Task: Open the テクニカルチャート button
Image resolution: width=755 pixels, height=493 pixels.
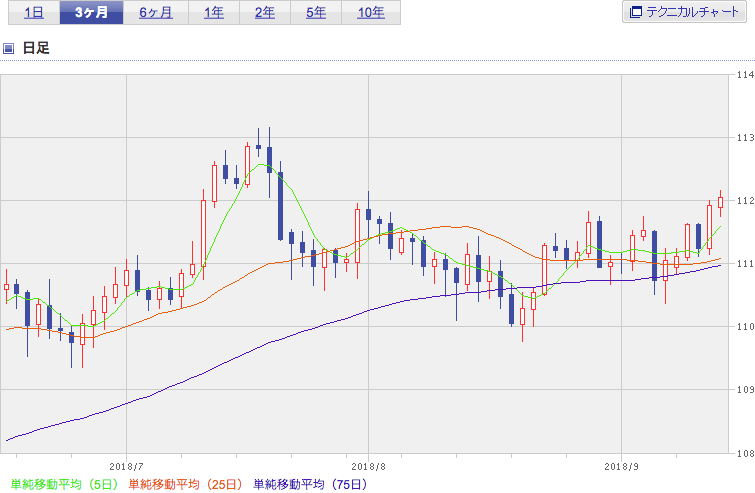Action: point(684,12)
